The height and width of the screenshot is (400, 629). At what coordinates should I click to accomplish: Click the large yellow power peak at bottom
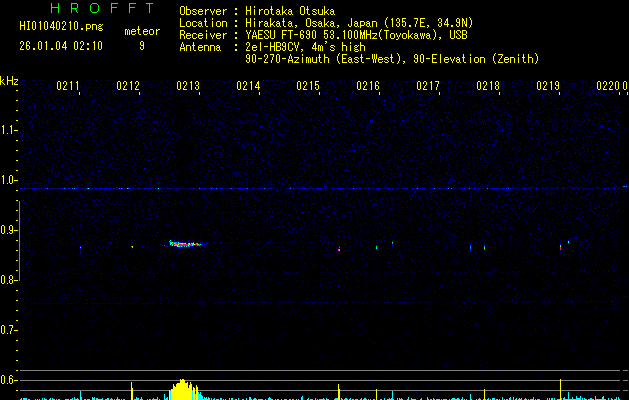click(x=181, y=389)
